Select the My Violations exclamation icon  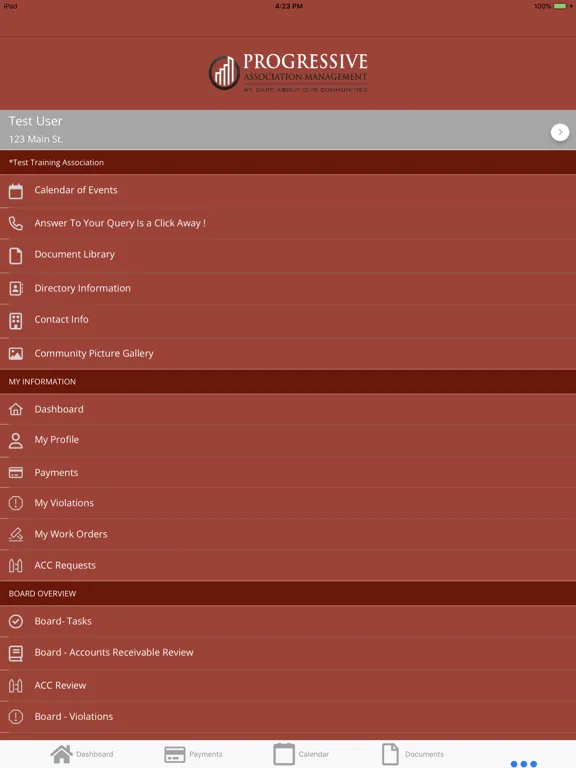16,503
